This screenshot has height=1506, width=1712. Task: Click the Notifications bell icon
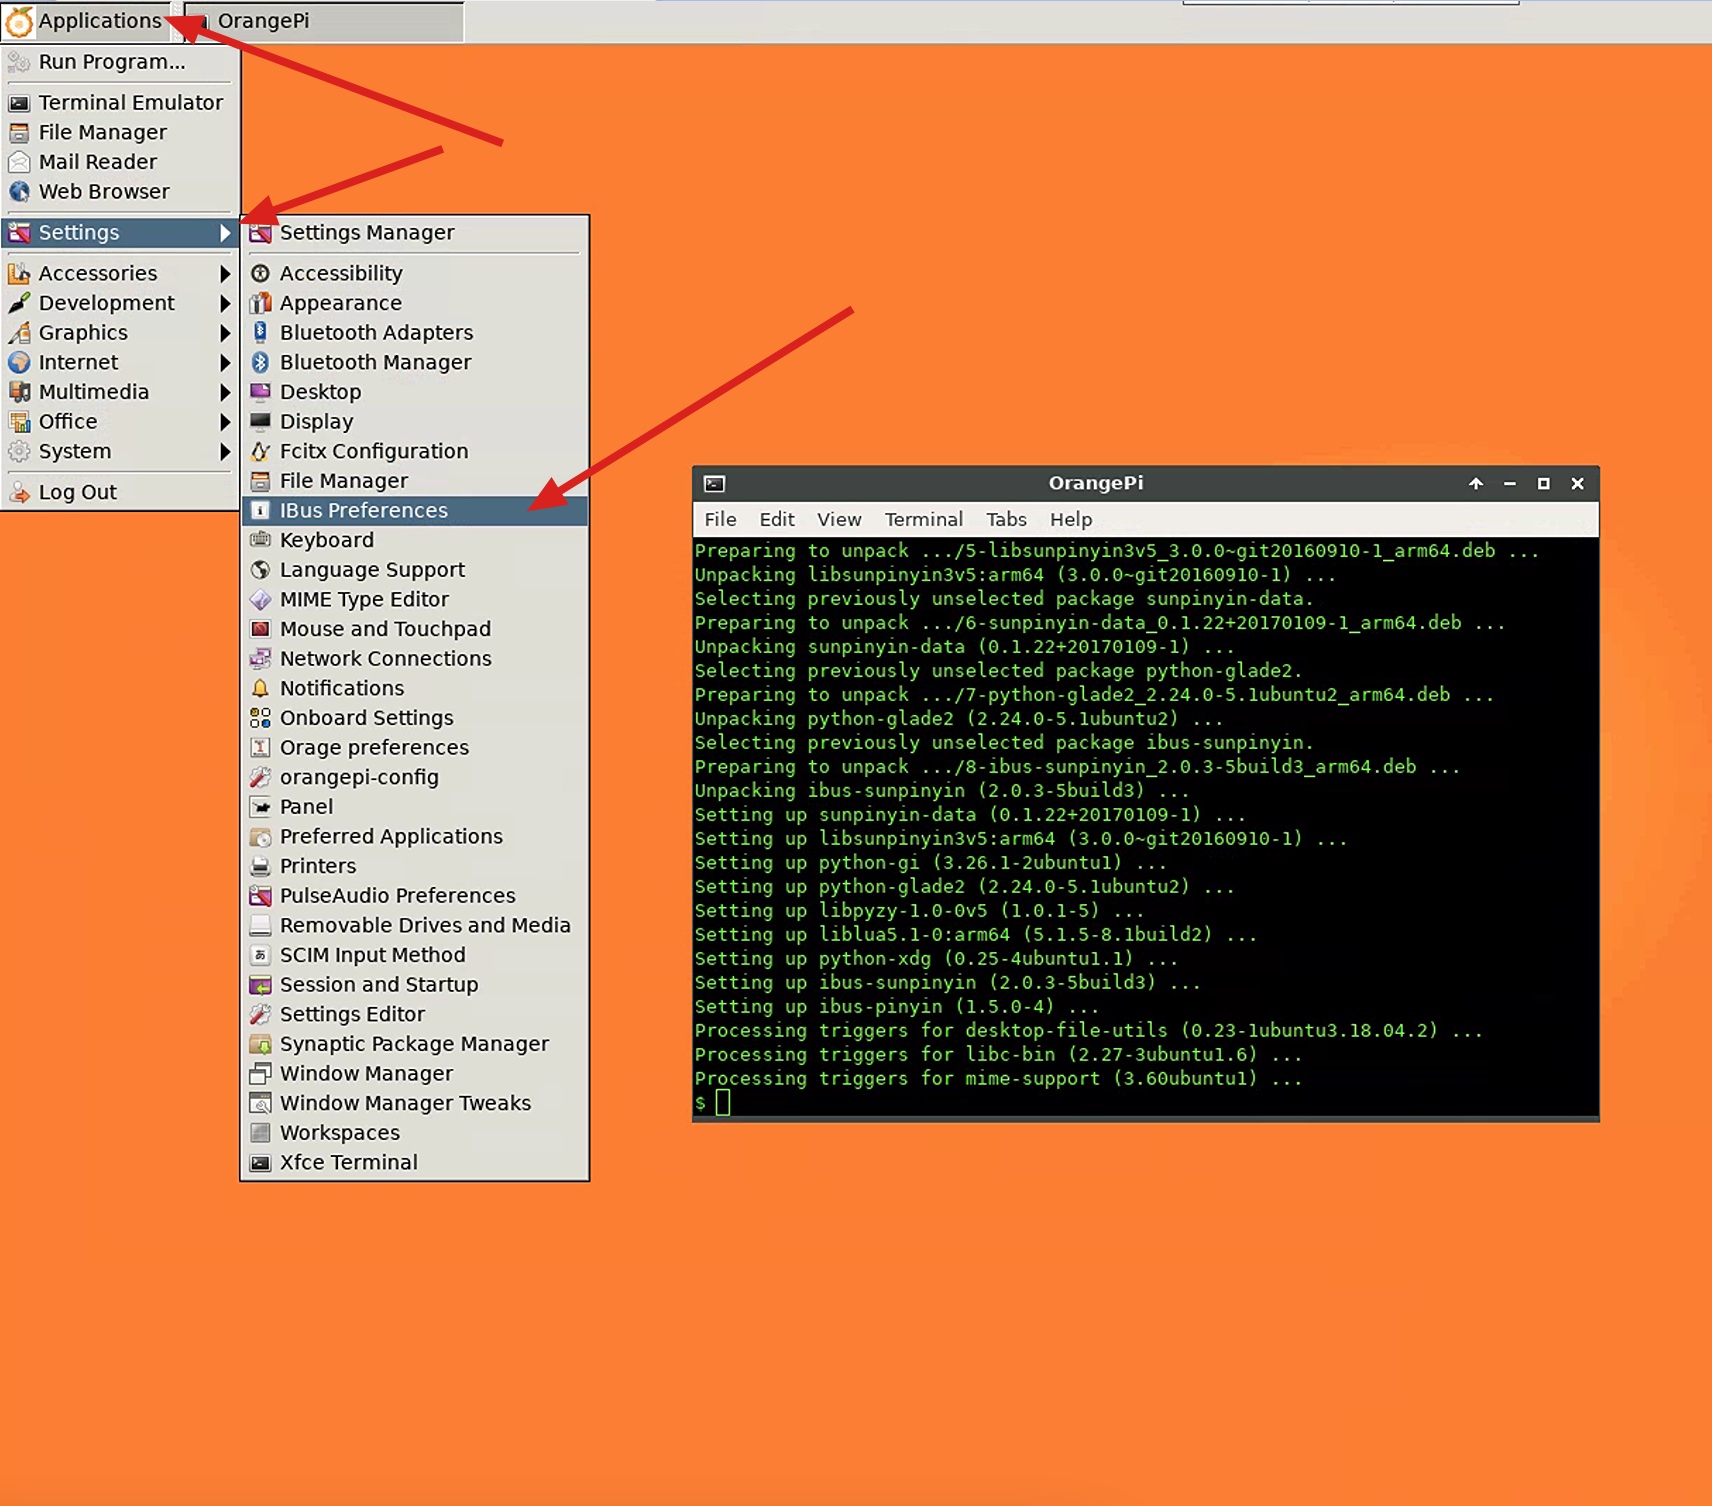coord(260,689)
